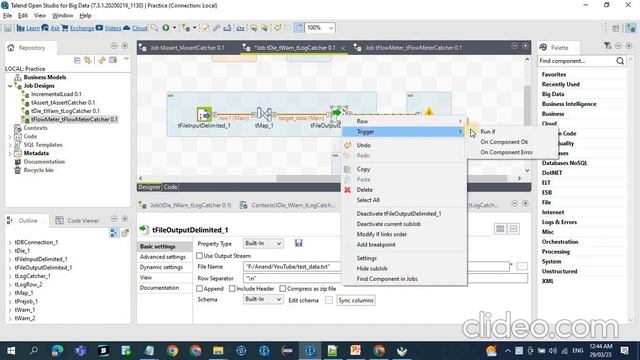The image size is (640, 360).
Task: Click the green Run job toolbar icon
Action: point(166,28)
